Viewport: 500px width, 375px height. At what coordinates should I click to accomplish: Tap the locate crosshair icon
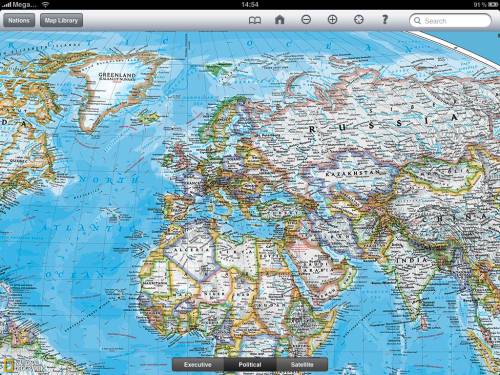point(359,20)
